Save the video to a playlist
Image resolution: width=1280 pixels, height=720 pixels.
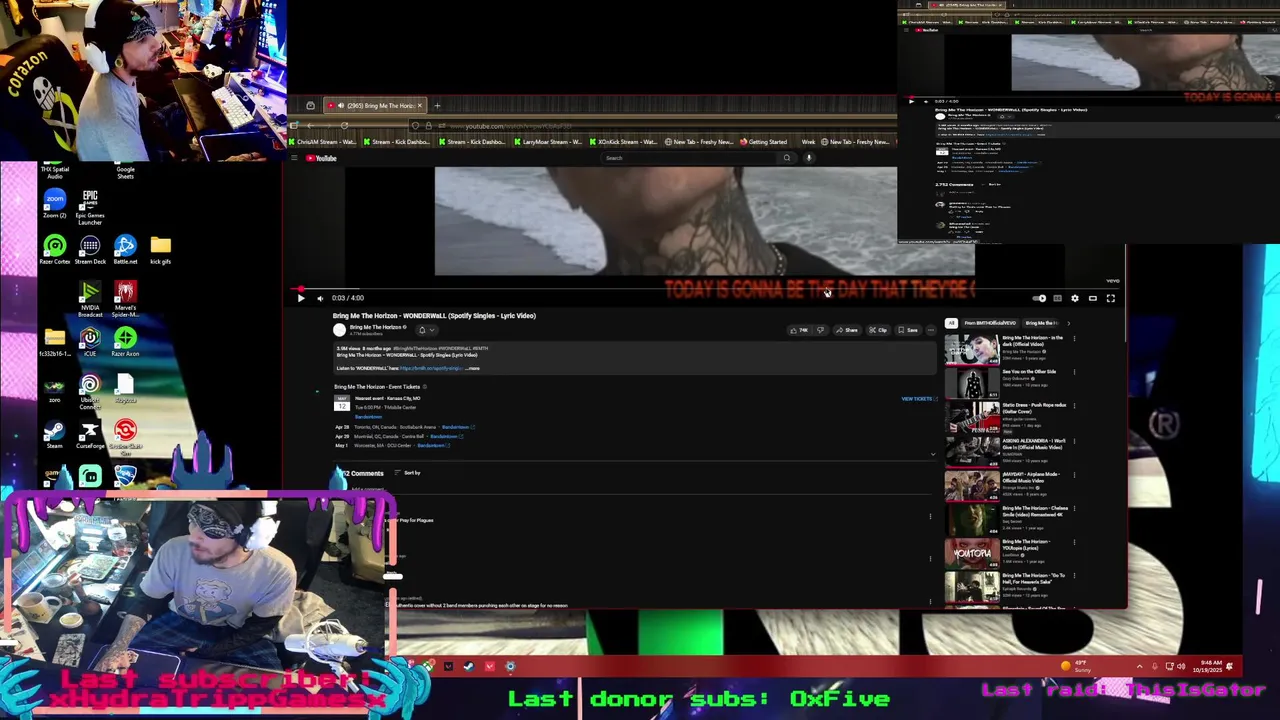pyautogui.click(x=908, y=330)
